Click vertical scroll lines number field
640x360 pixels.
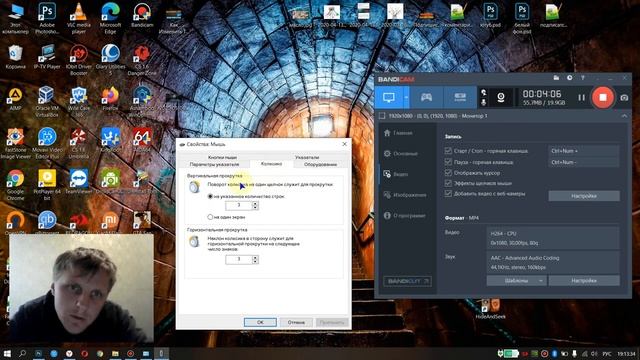tap(239, 205)
